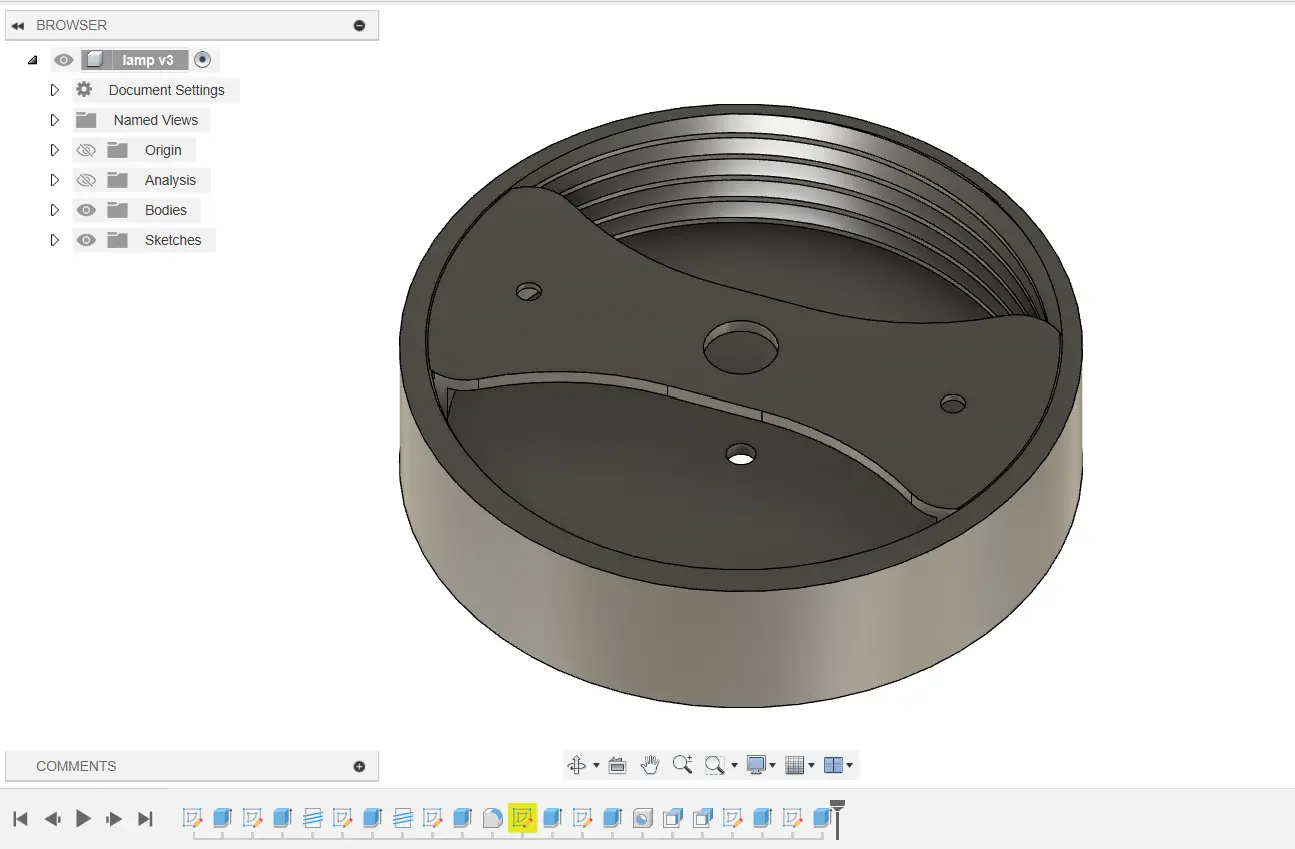This screenshot has height=849, width=1295.
Task: Step forward one feature in timeline
Action: tap(114, 819)
